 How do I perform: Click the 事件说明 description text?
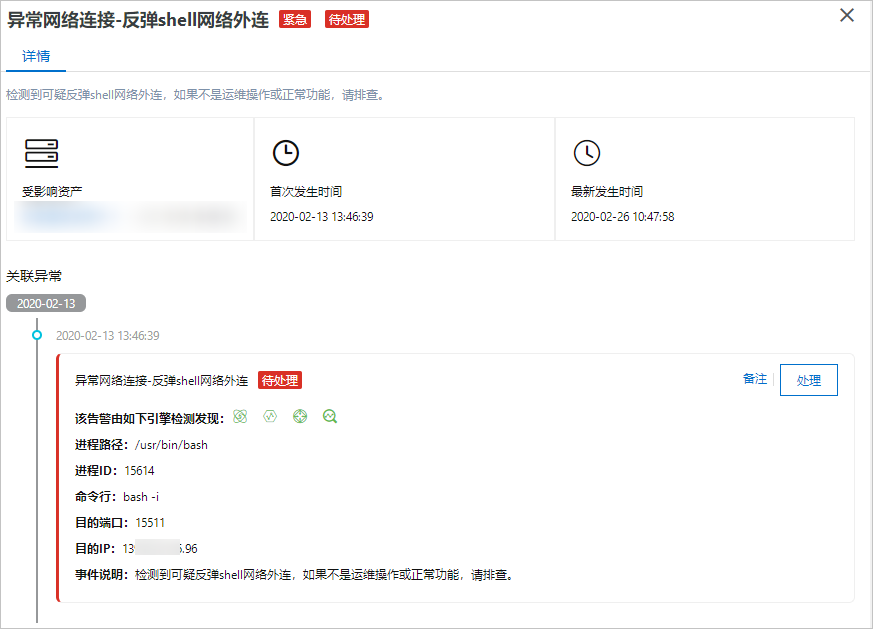(x=324, y=575)
